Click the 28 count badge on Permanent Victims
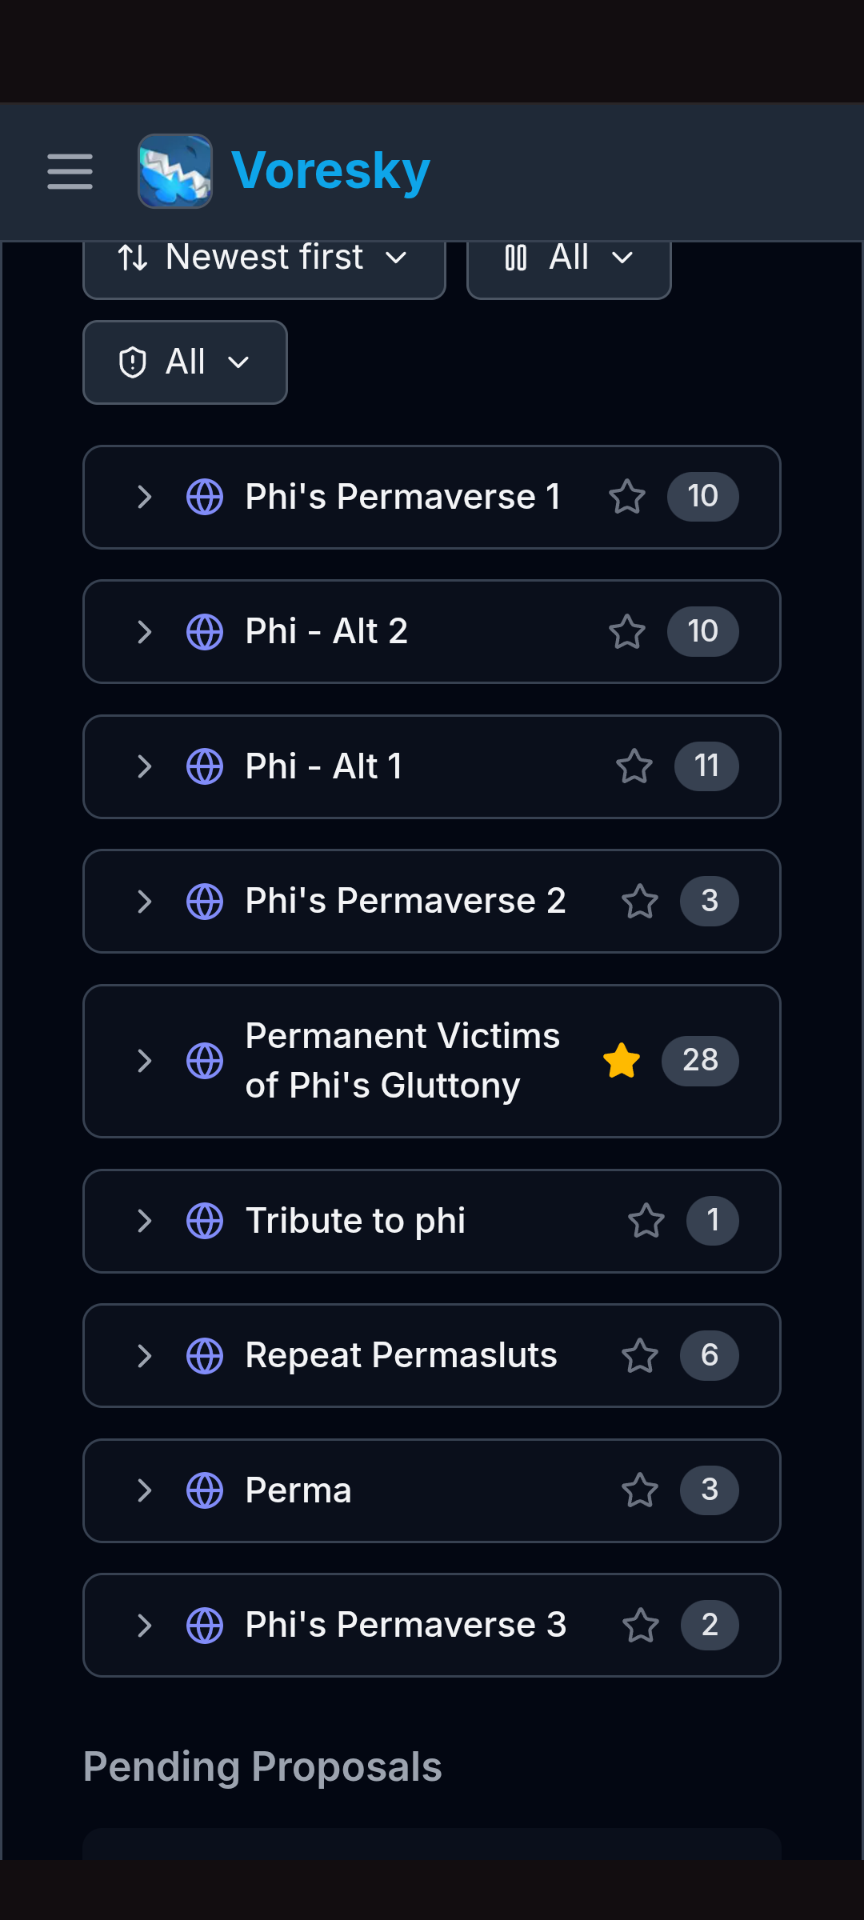 (700, 1061)
